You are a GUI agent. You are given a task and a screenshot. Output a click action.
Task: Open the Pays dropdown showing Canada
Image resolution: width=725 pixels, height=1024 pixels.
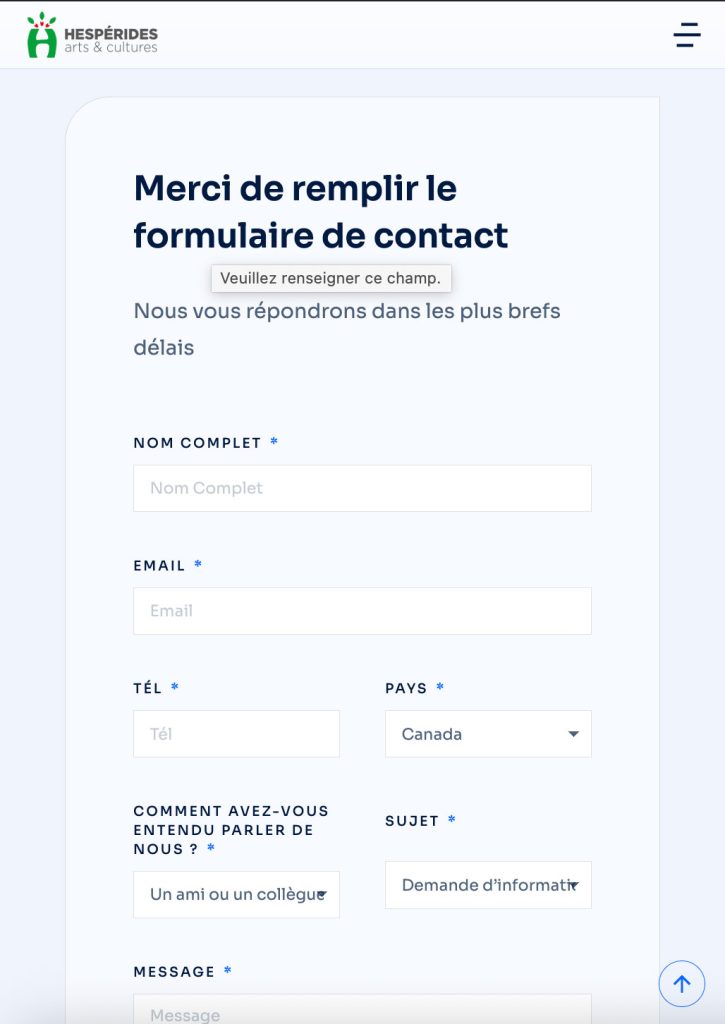tap(488, 734)
